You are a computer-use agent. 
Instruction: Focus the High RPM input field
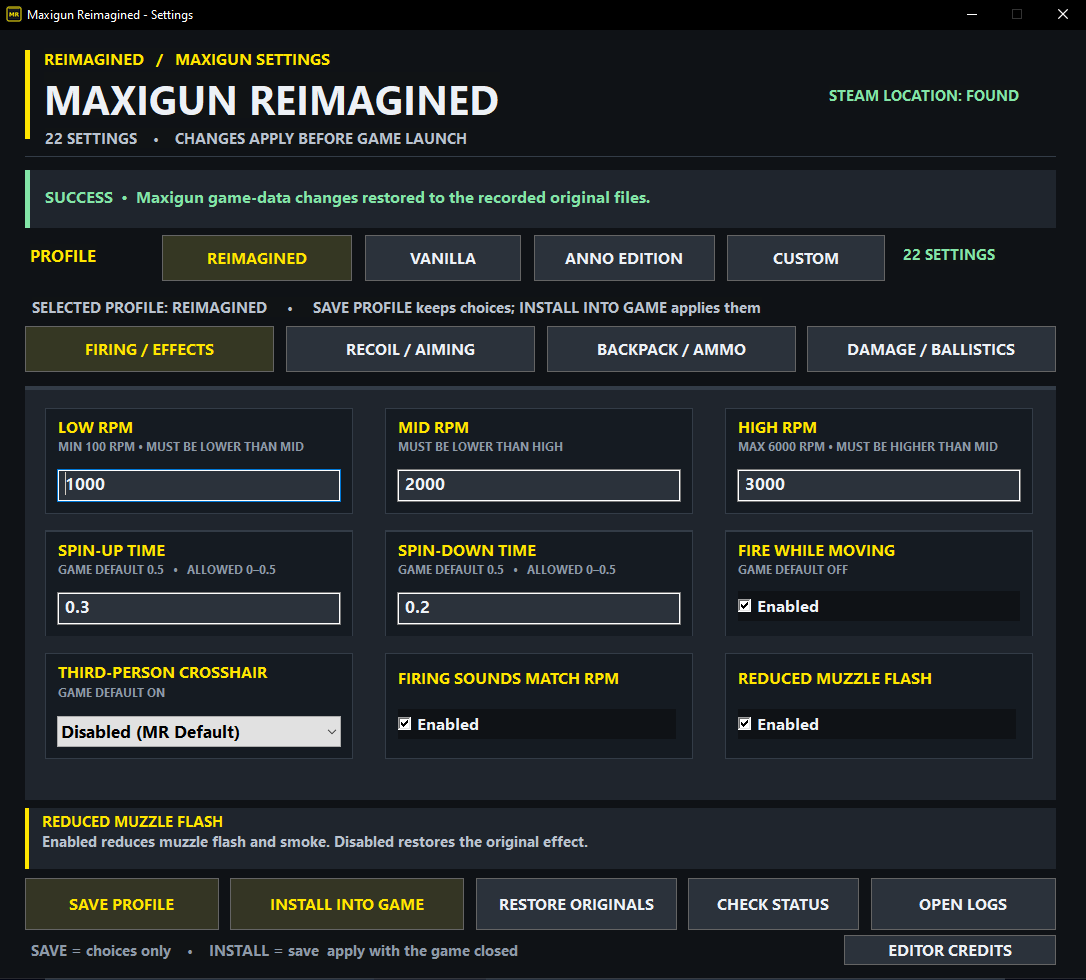(879, 485)
